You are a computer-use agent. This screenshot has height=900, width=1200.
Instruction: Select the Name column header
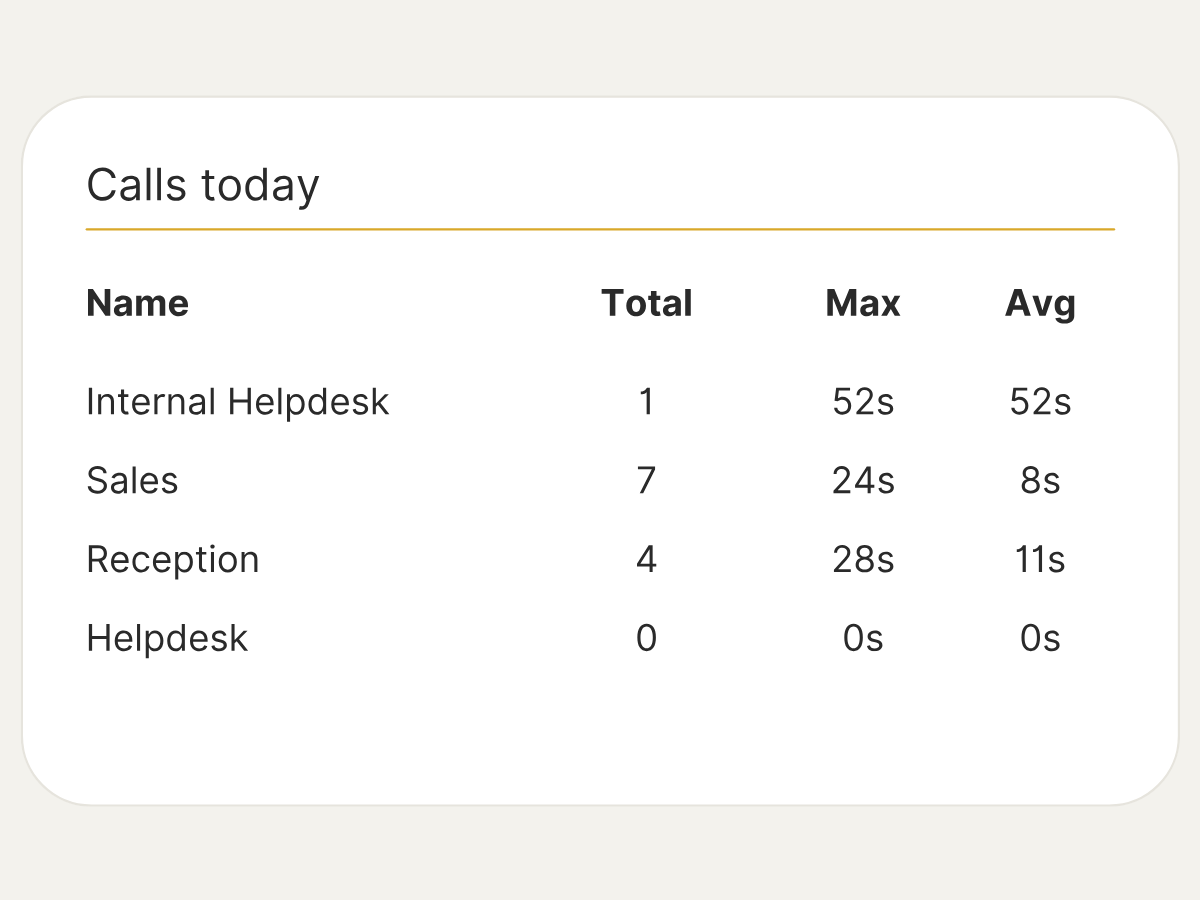[x=138, y=303]
